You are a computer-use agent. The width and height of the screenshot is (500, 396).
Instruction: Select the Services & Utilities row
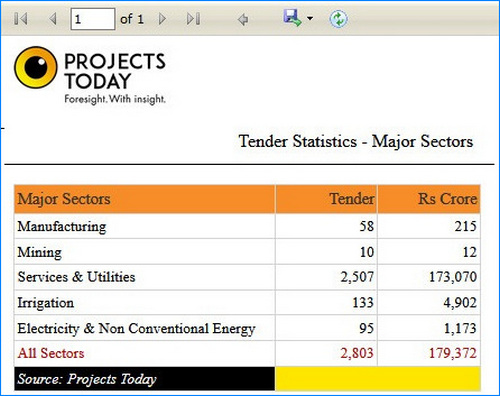click(247, 277)
